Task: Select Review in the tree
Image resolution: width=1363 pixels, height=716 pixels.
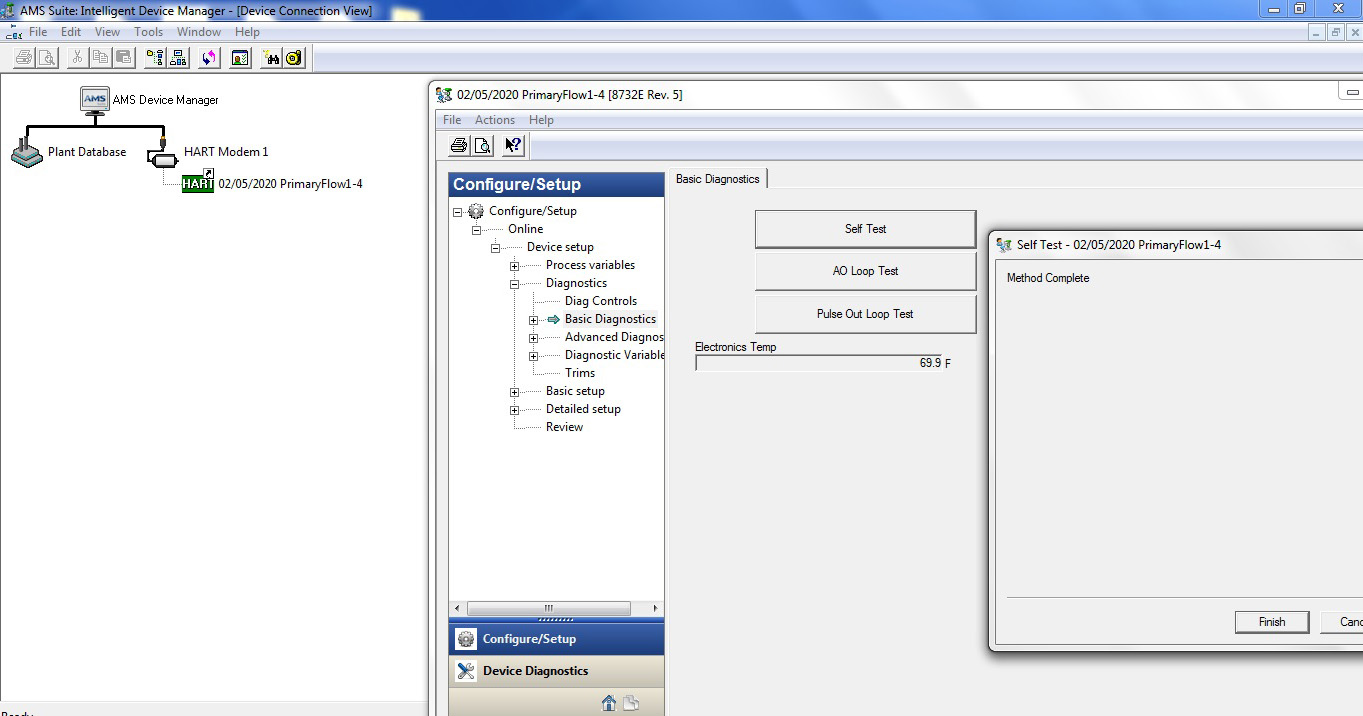Action: (564, 427)
